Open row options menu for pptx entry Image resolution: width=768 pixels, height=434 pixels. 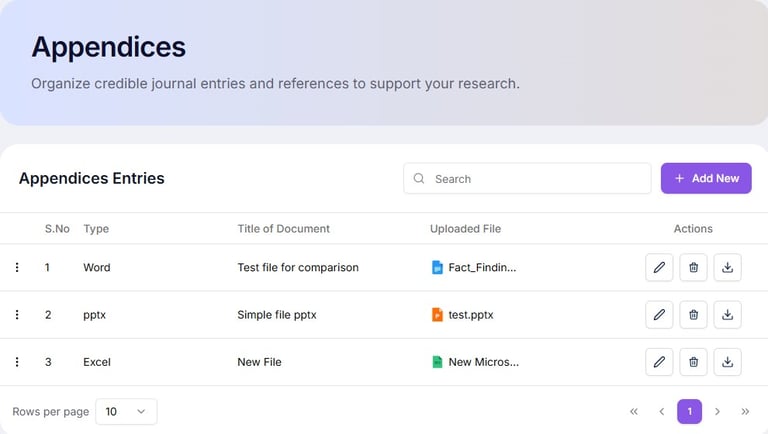[x=17, y=315]
